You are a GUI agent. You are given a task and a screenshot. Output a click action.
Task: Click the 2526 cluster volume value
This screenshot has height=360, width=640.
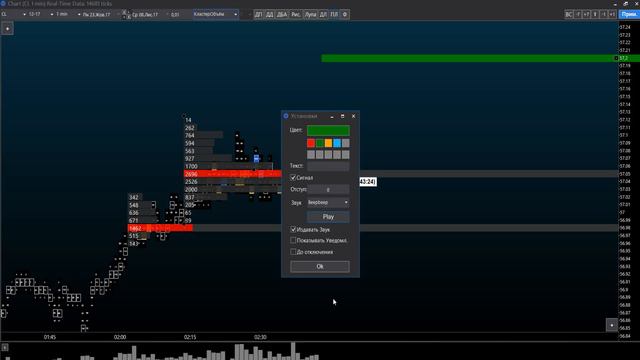tap(191, 182)
